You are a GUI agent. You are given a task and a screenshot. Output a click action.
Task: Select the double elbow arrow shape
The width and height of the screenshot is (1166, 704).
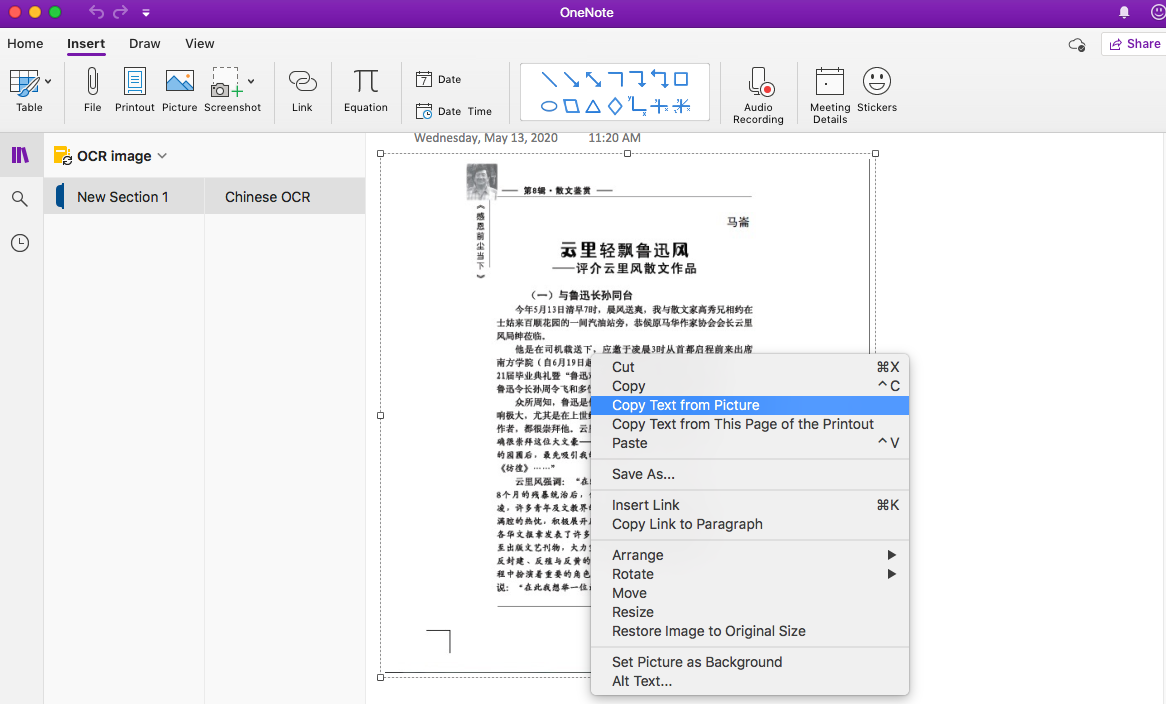click(659, 79)
